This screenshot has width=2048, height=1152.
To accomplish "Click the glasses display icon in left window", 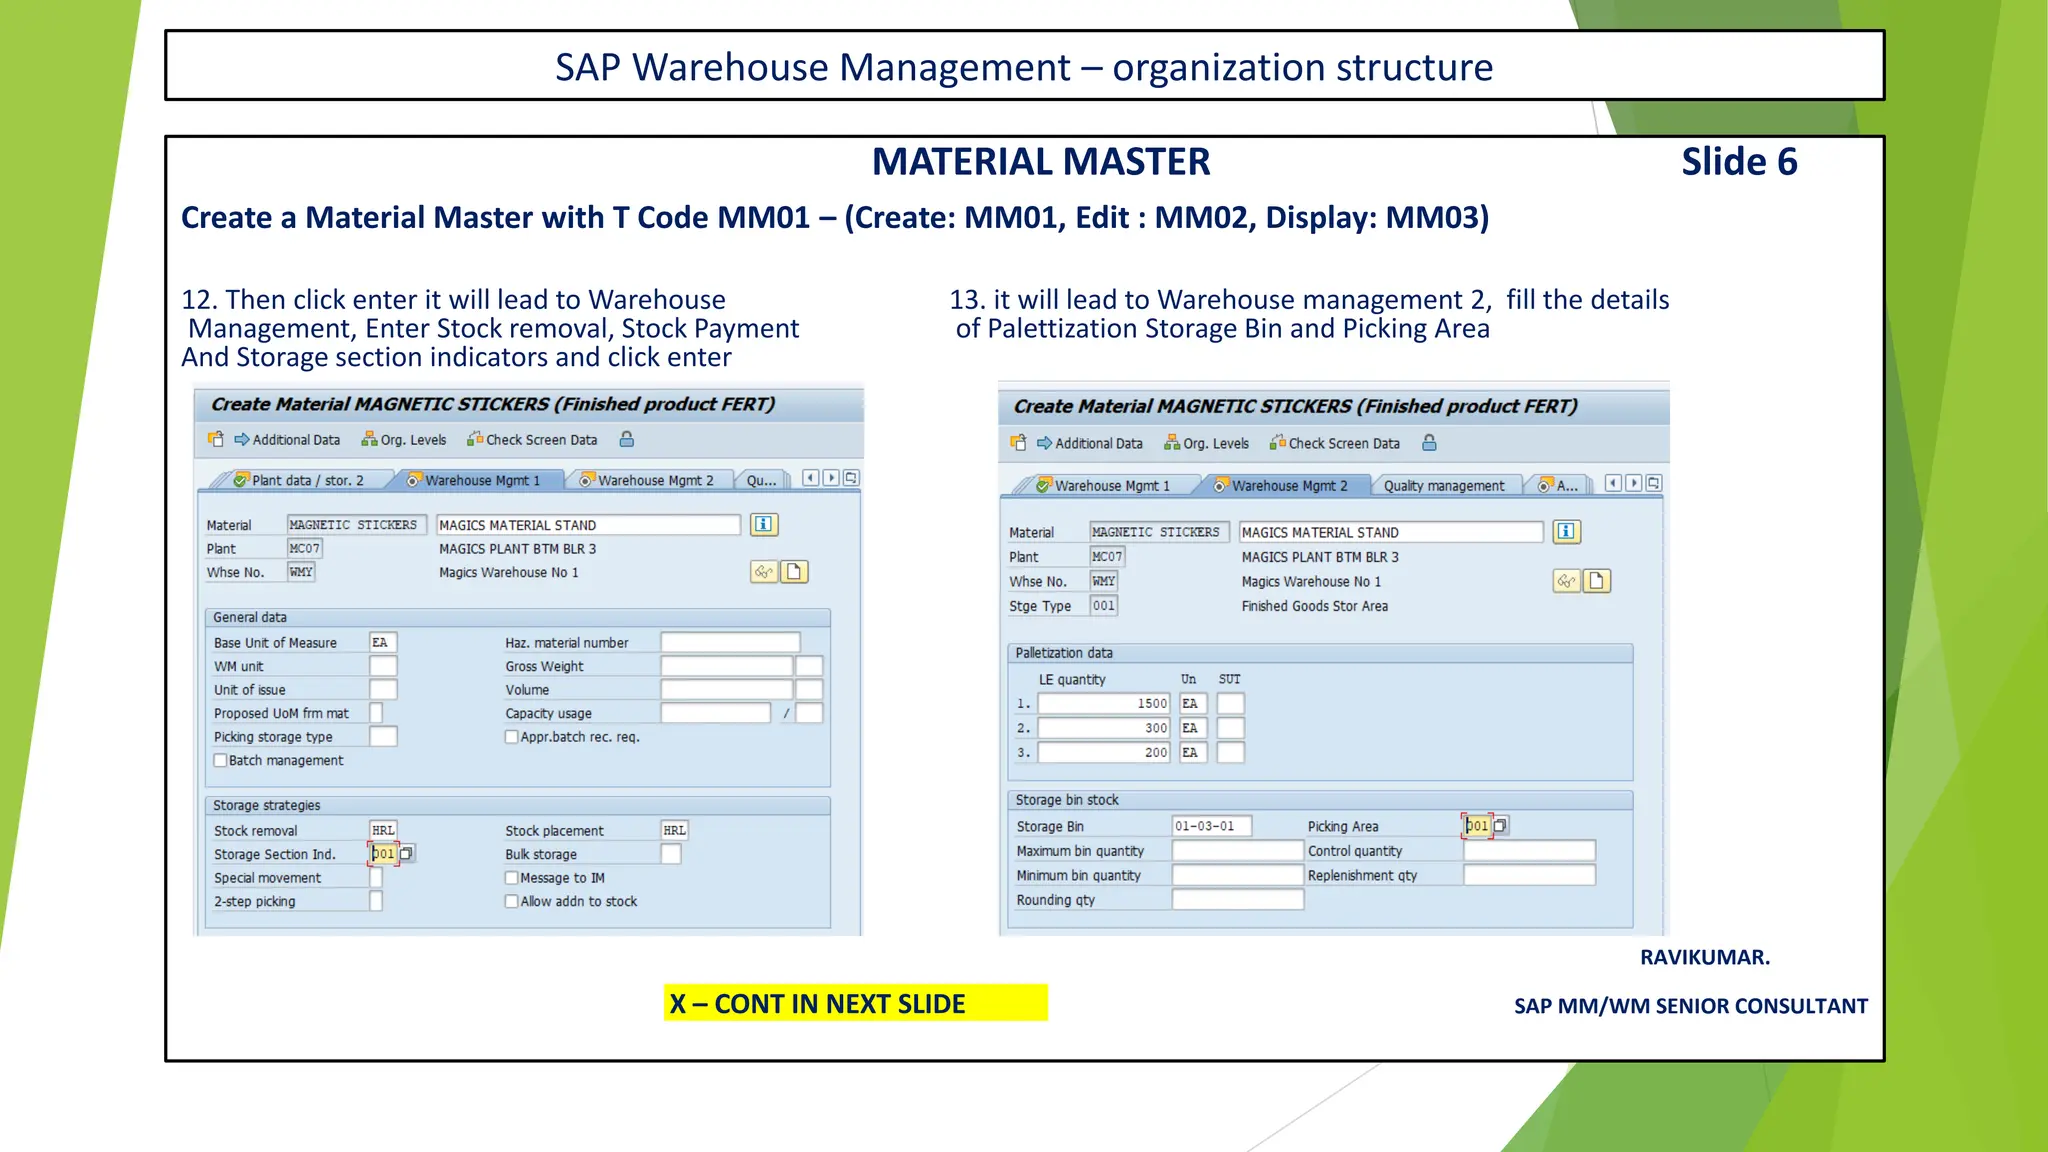I will click(x=764, y=572).
